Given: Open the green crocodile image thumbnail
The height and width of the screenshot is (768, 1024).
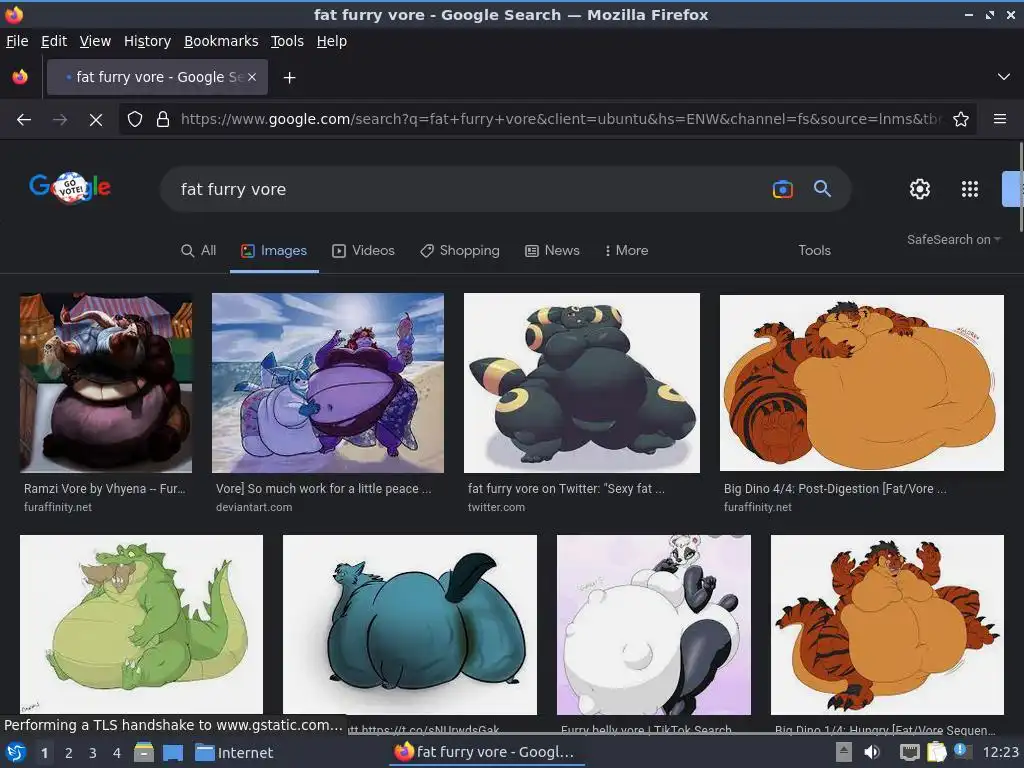Looking at the screenshot, I should (x=142, y=625).
